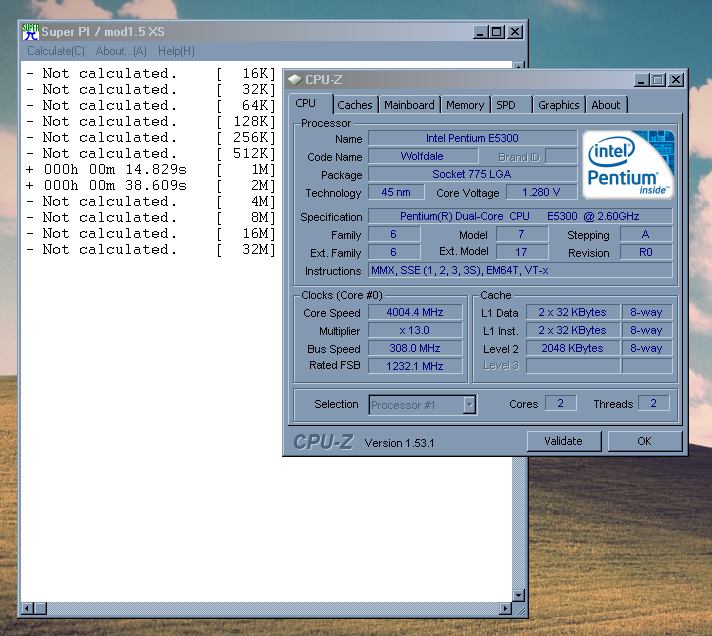
Task: Click the OK button in CPU-Z
Action: tap(644, 441)
